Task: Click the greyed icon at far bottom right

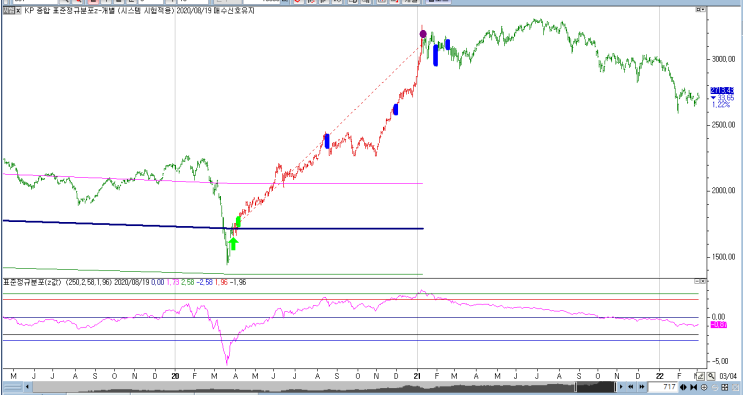Action: (735, 387)
